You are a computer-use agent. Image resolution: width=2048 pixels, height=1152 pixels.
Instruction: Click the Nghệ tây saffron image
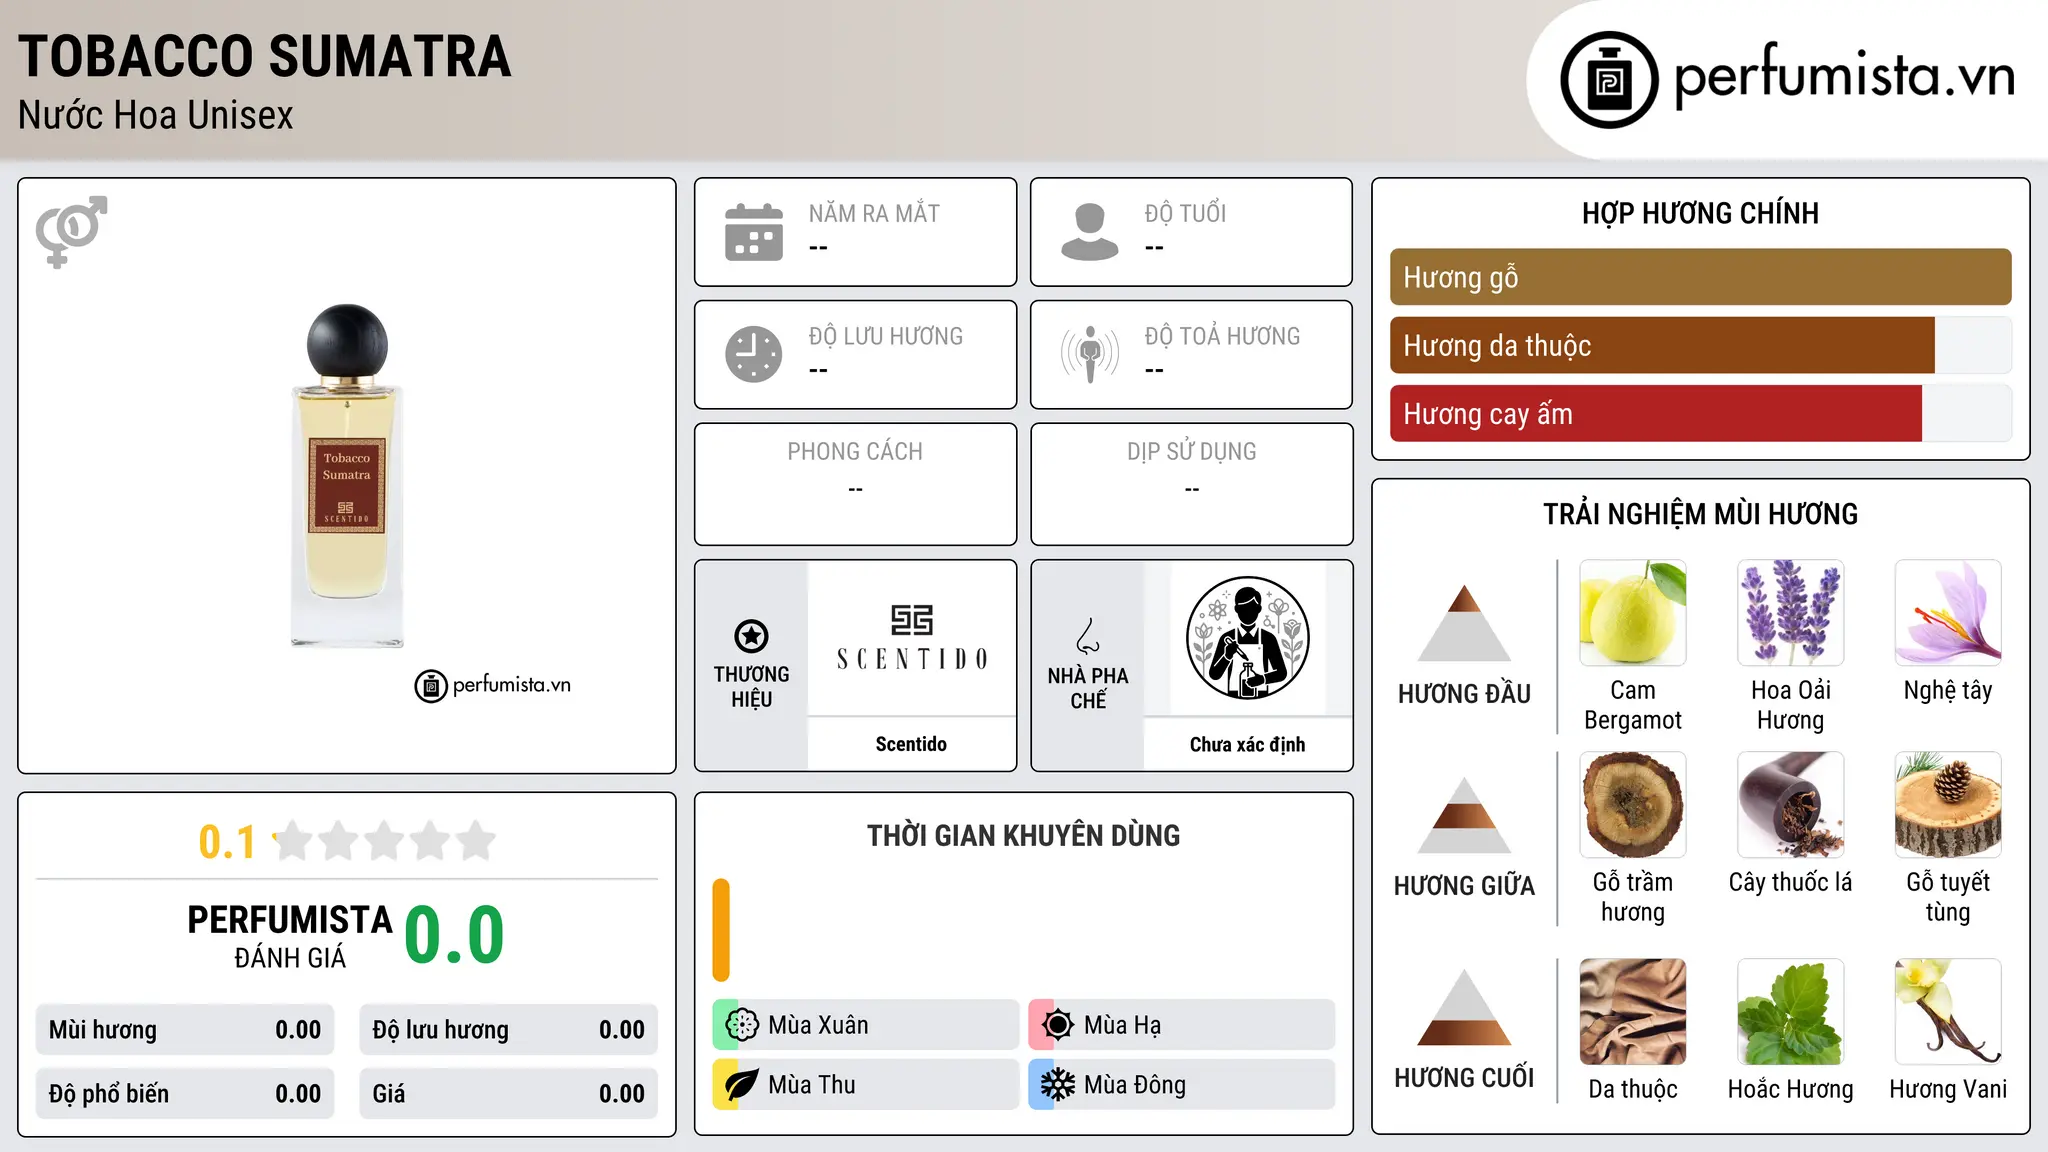tap(1948, 613)
